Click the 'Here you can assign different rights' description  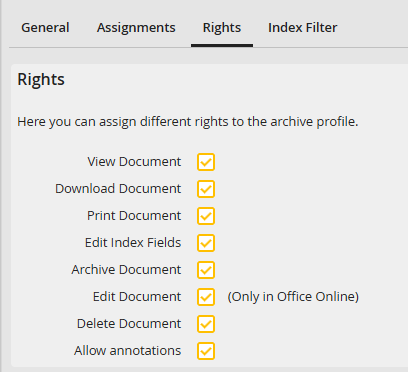[x=188, y=122]
